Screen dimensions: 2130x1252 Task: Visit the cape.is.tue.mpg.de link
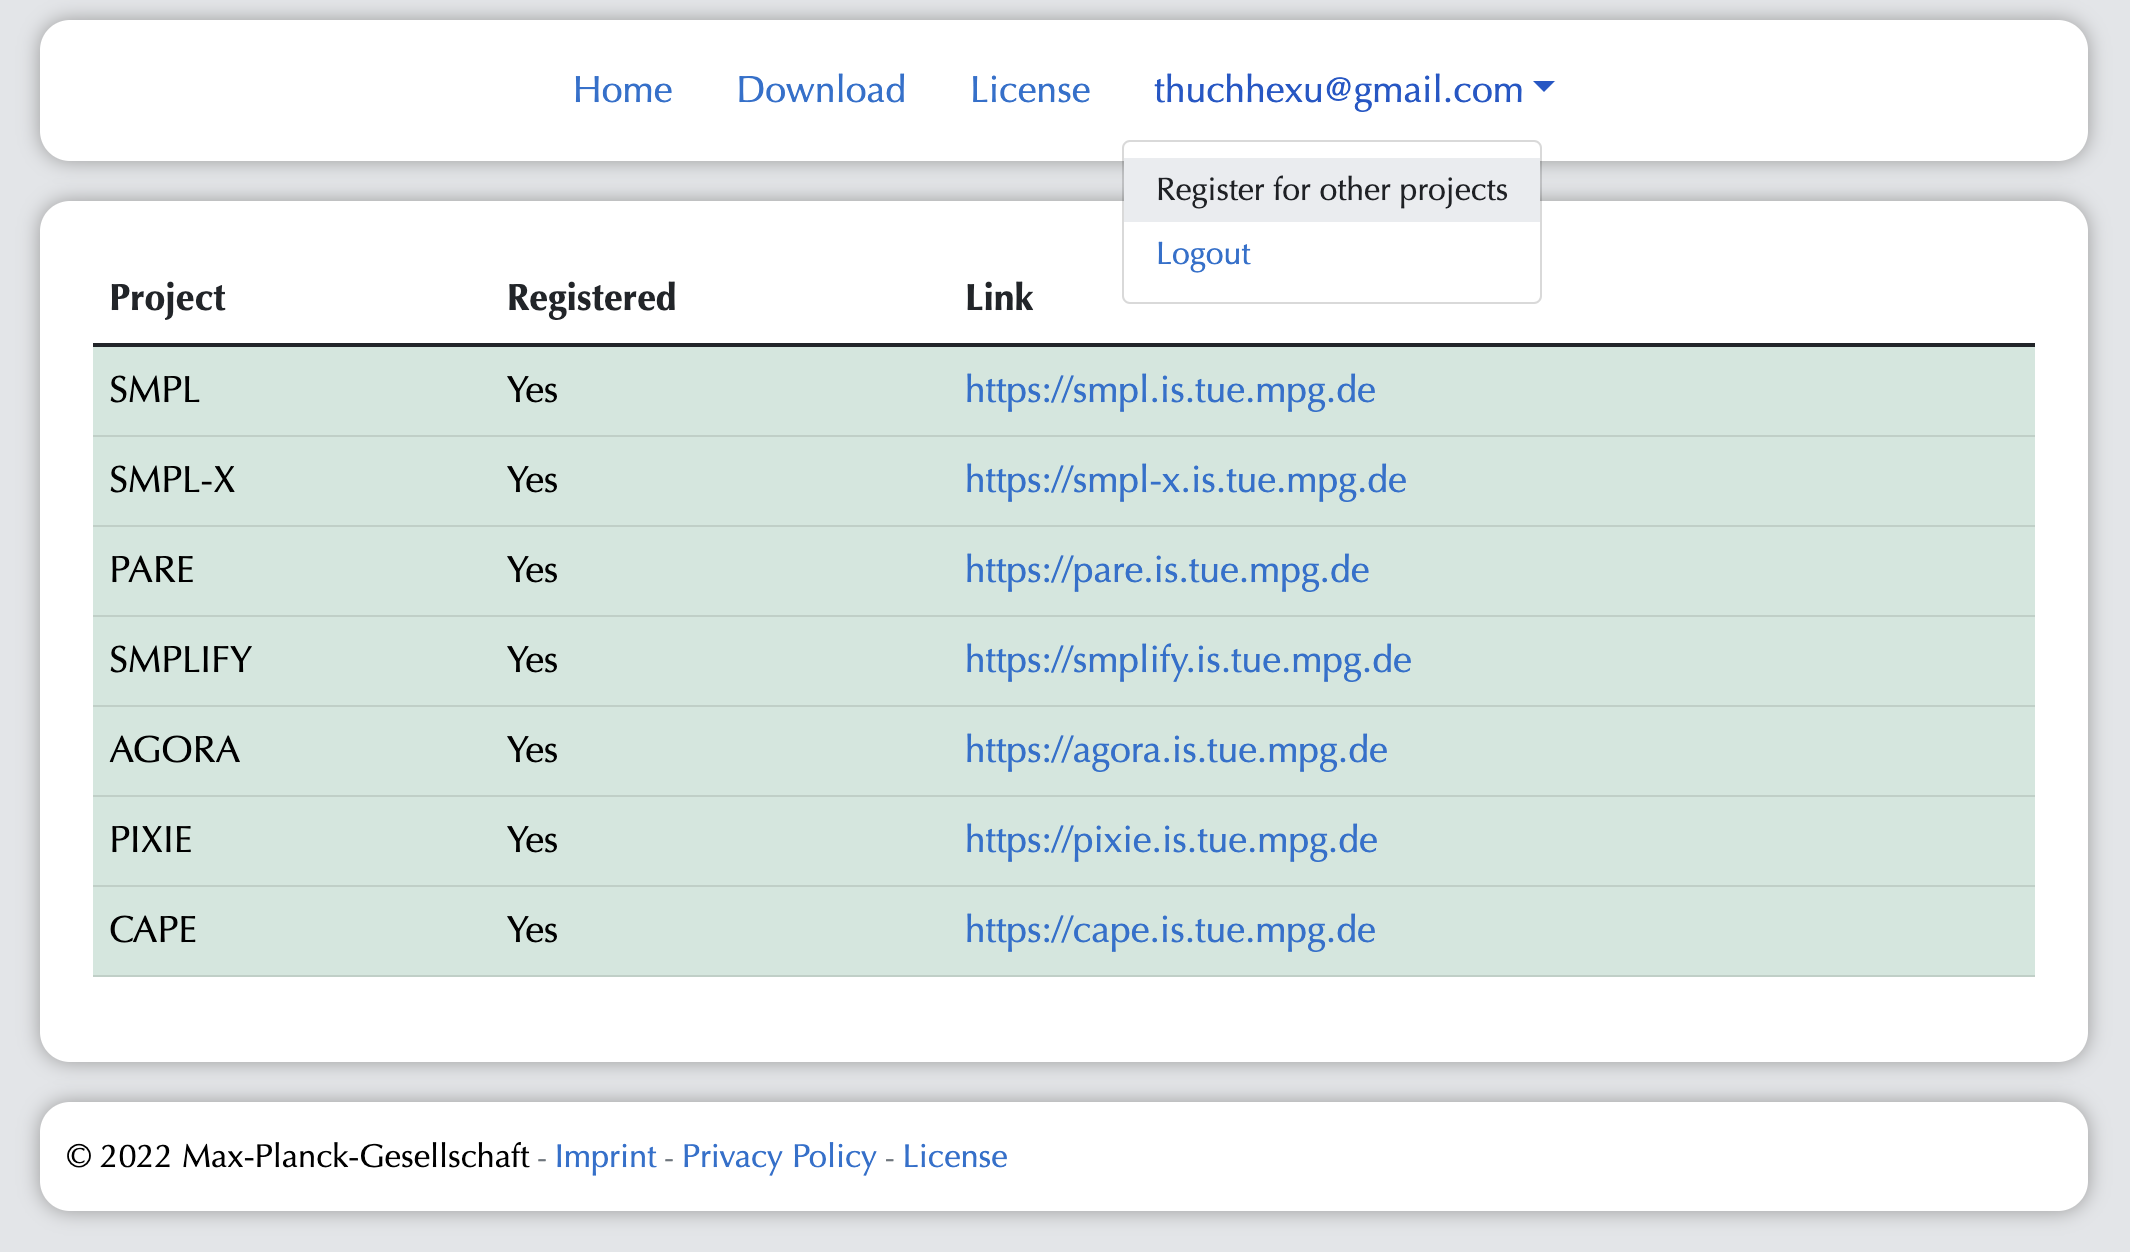pos(1170,930)
